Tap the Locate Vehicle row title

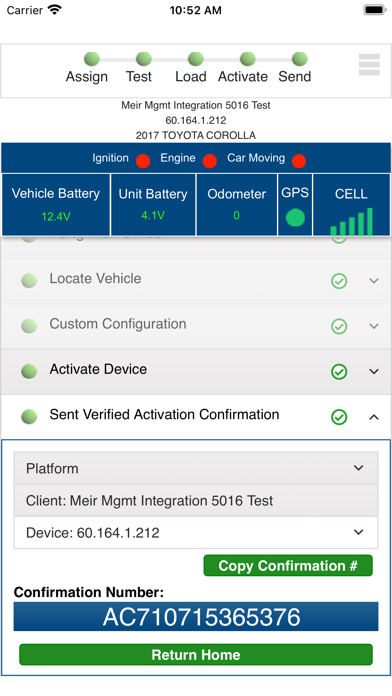point(95,278)
